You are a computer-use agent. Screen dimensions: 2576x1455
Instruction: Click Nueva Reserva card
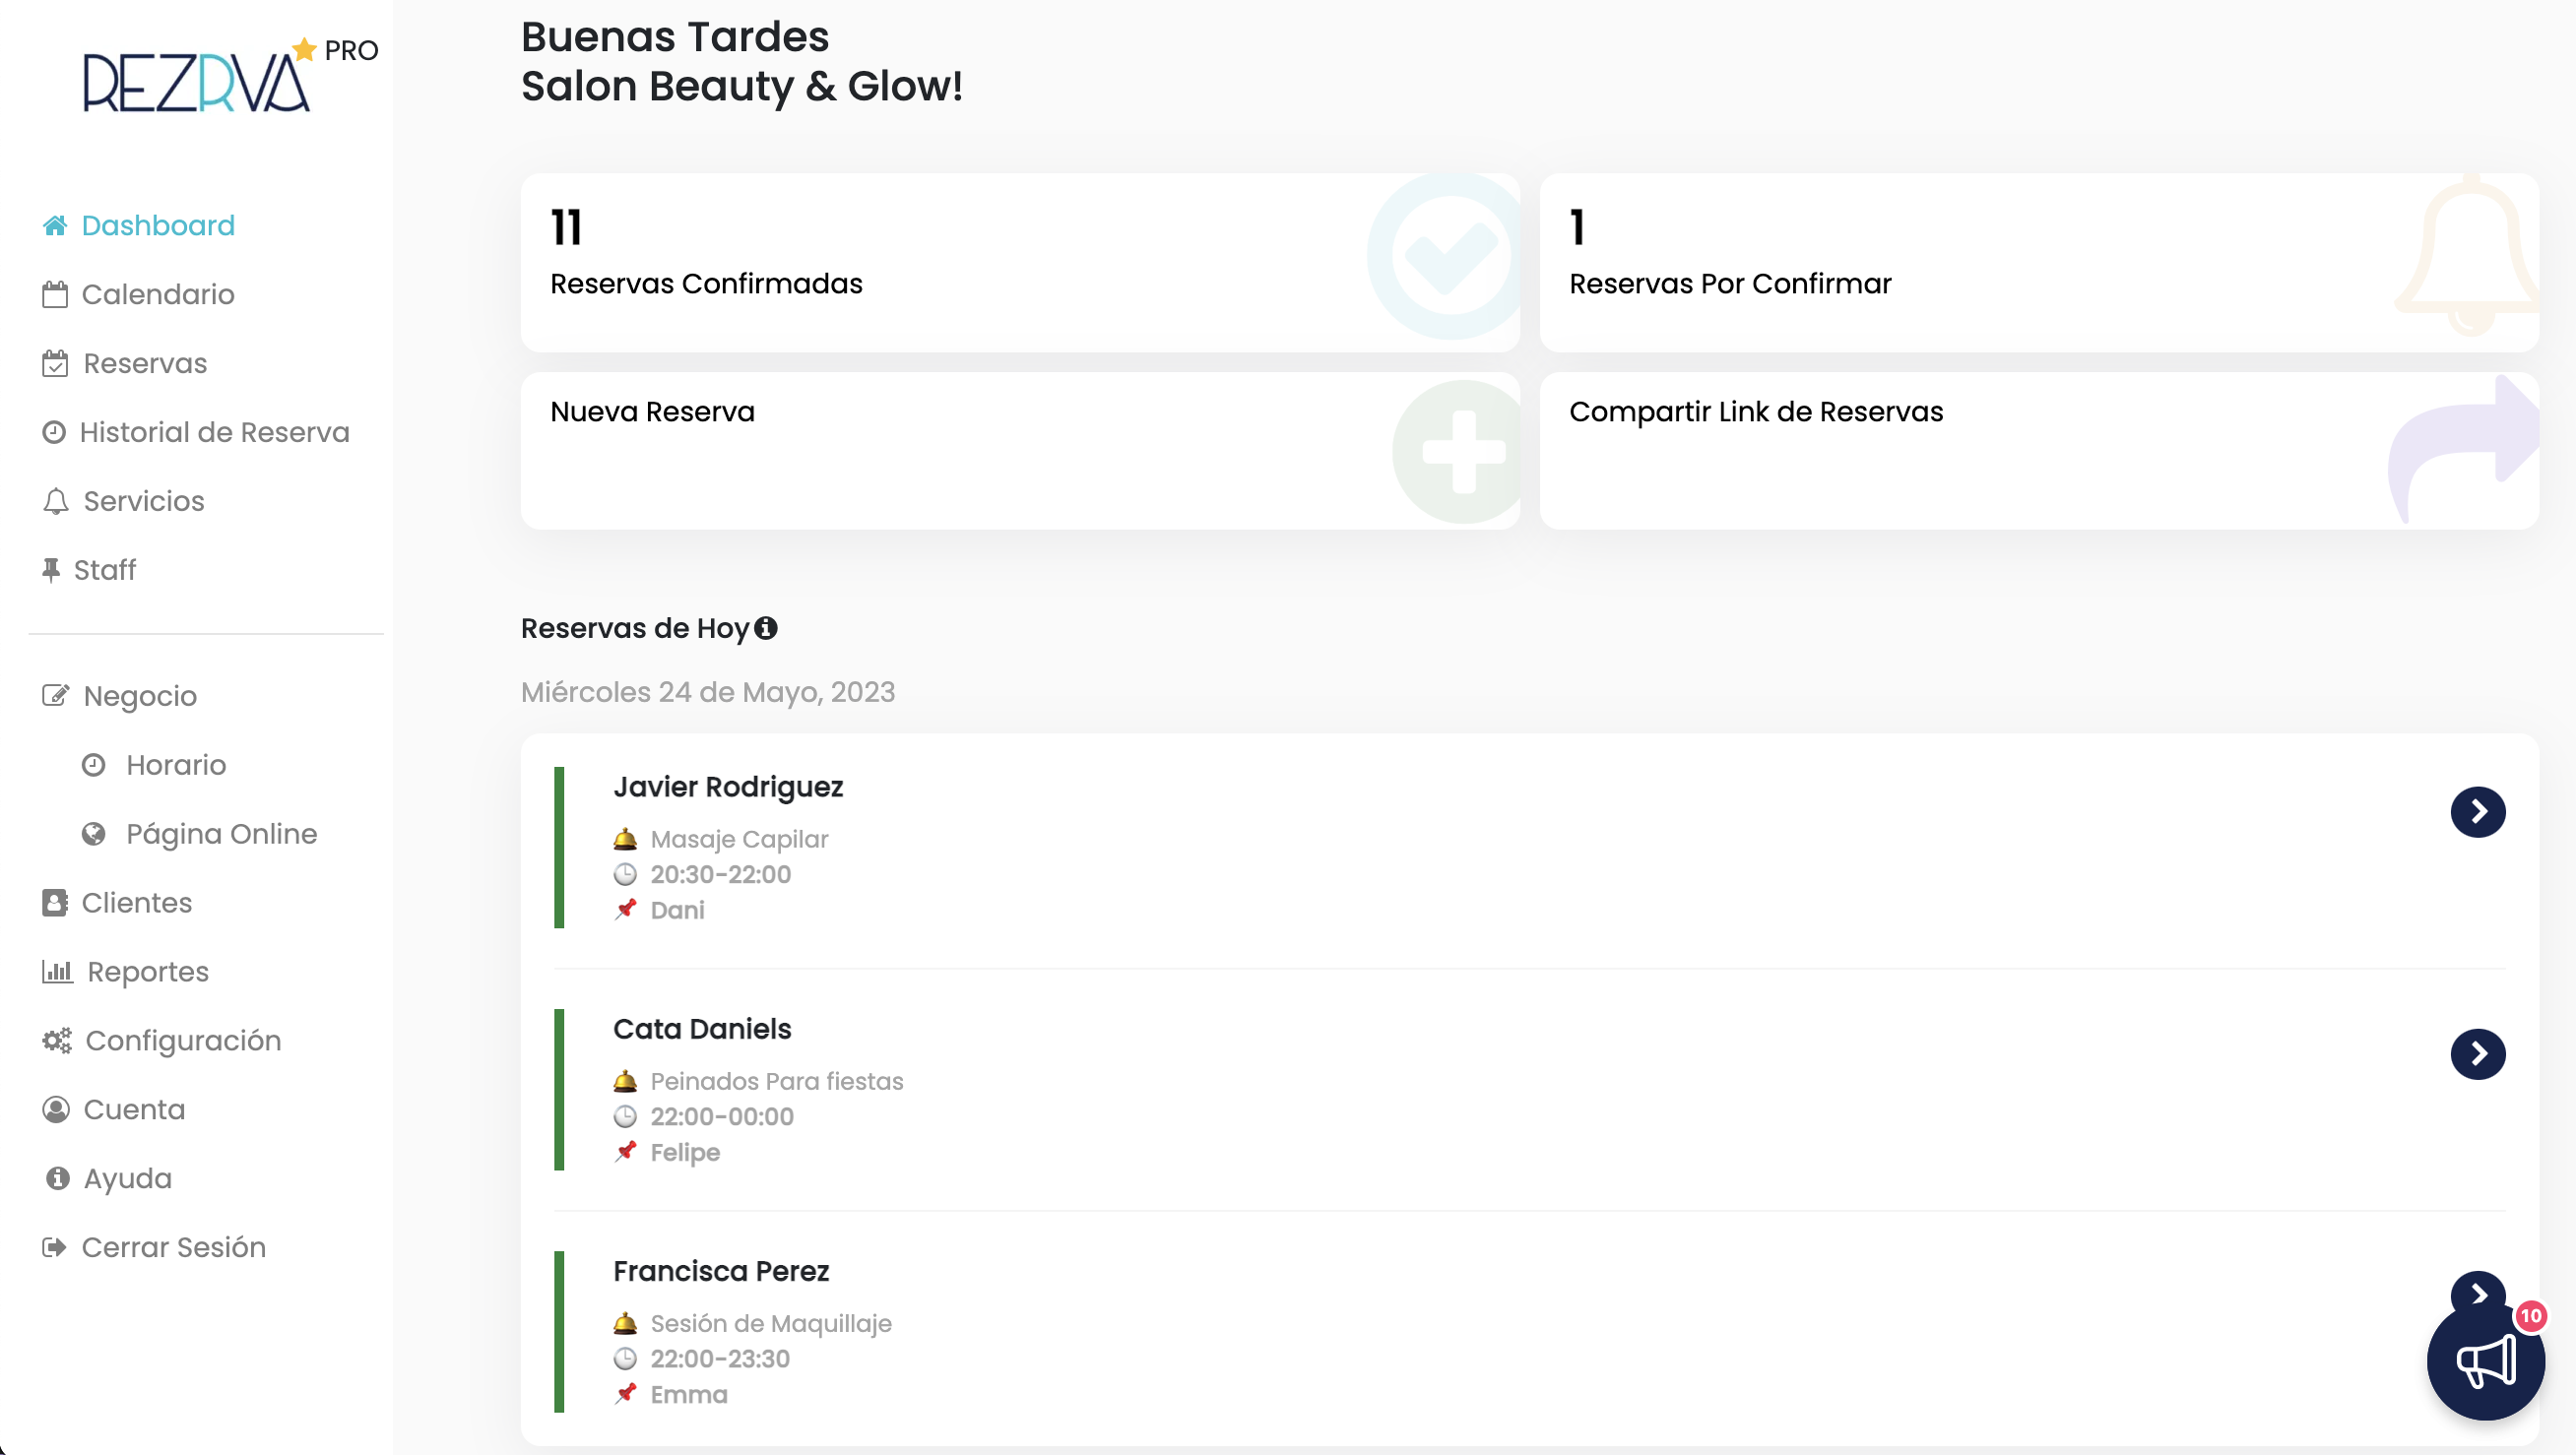point(652,412)
